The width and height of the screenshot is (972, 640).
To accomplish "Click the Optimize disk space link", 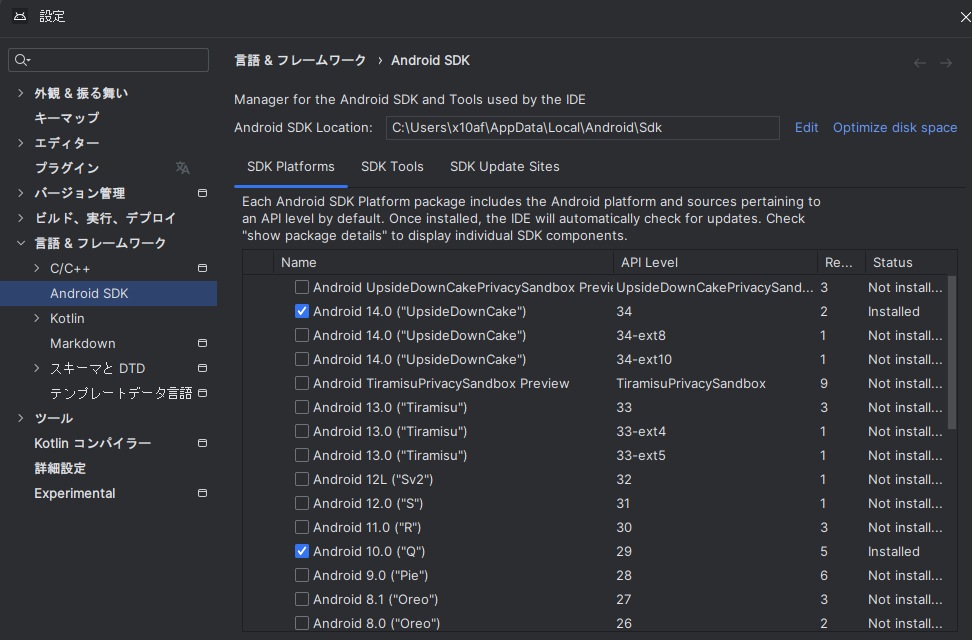I will [894, 127].
